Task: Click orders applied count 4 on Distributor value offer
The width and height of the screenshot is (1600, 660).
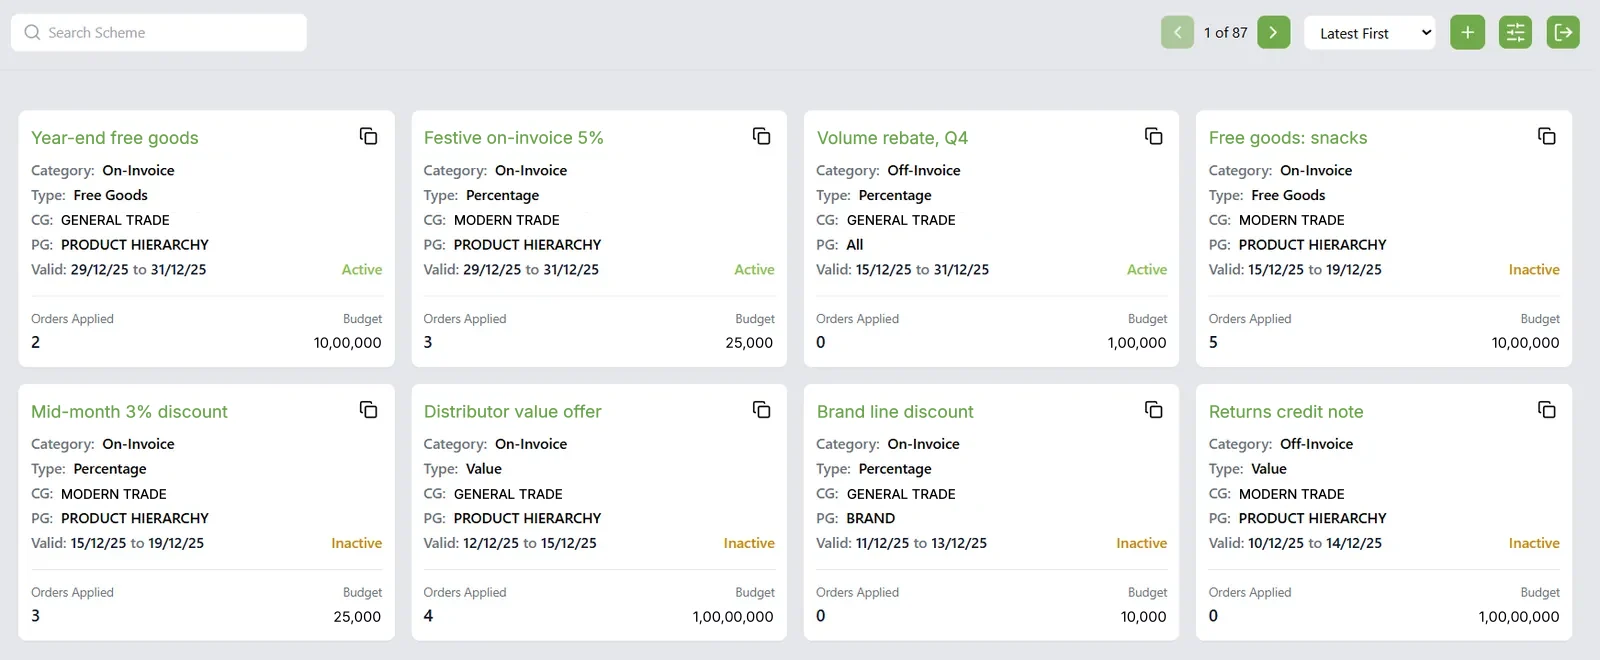Action: [428, 617]
